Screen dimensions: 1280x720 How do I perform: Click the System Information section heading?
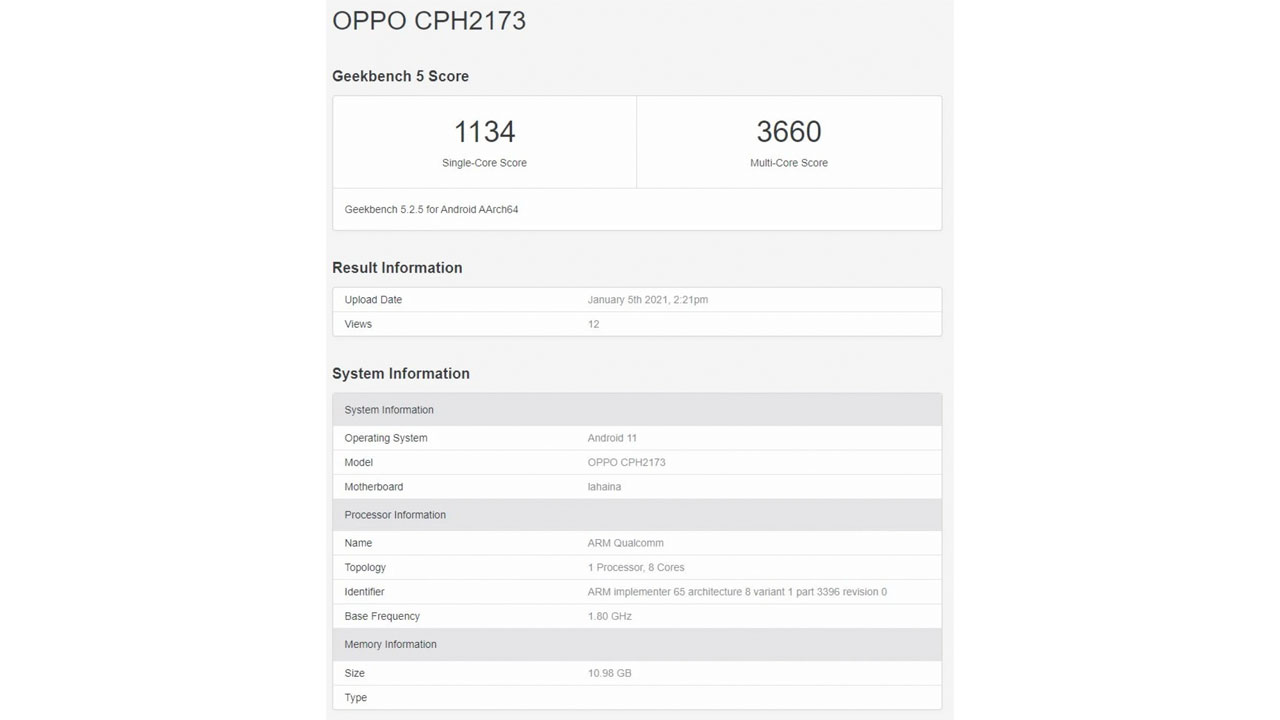pyautogui.click(x=400, y=374)
